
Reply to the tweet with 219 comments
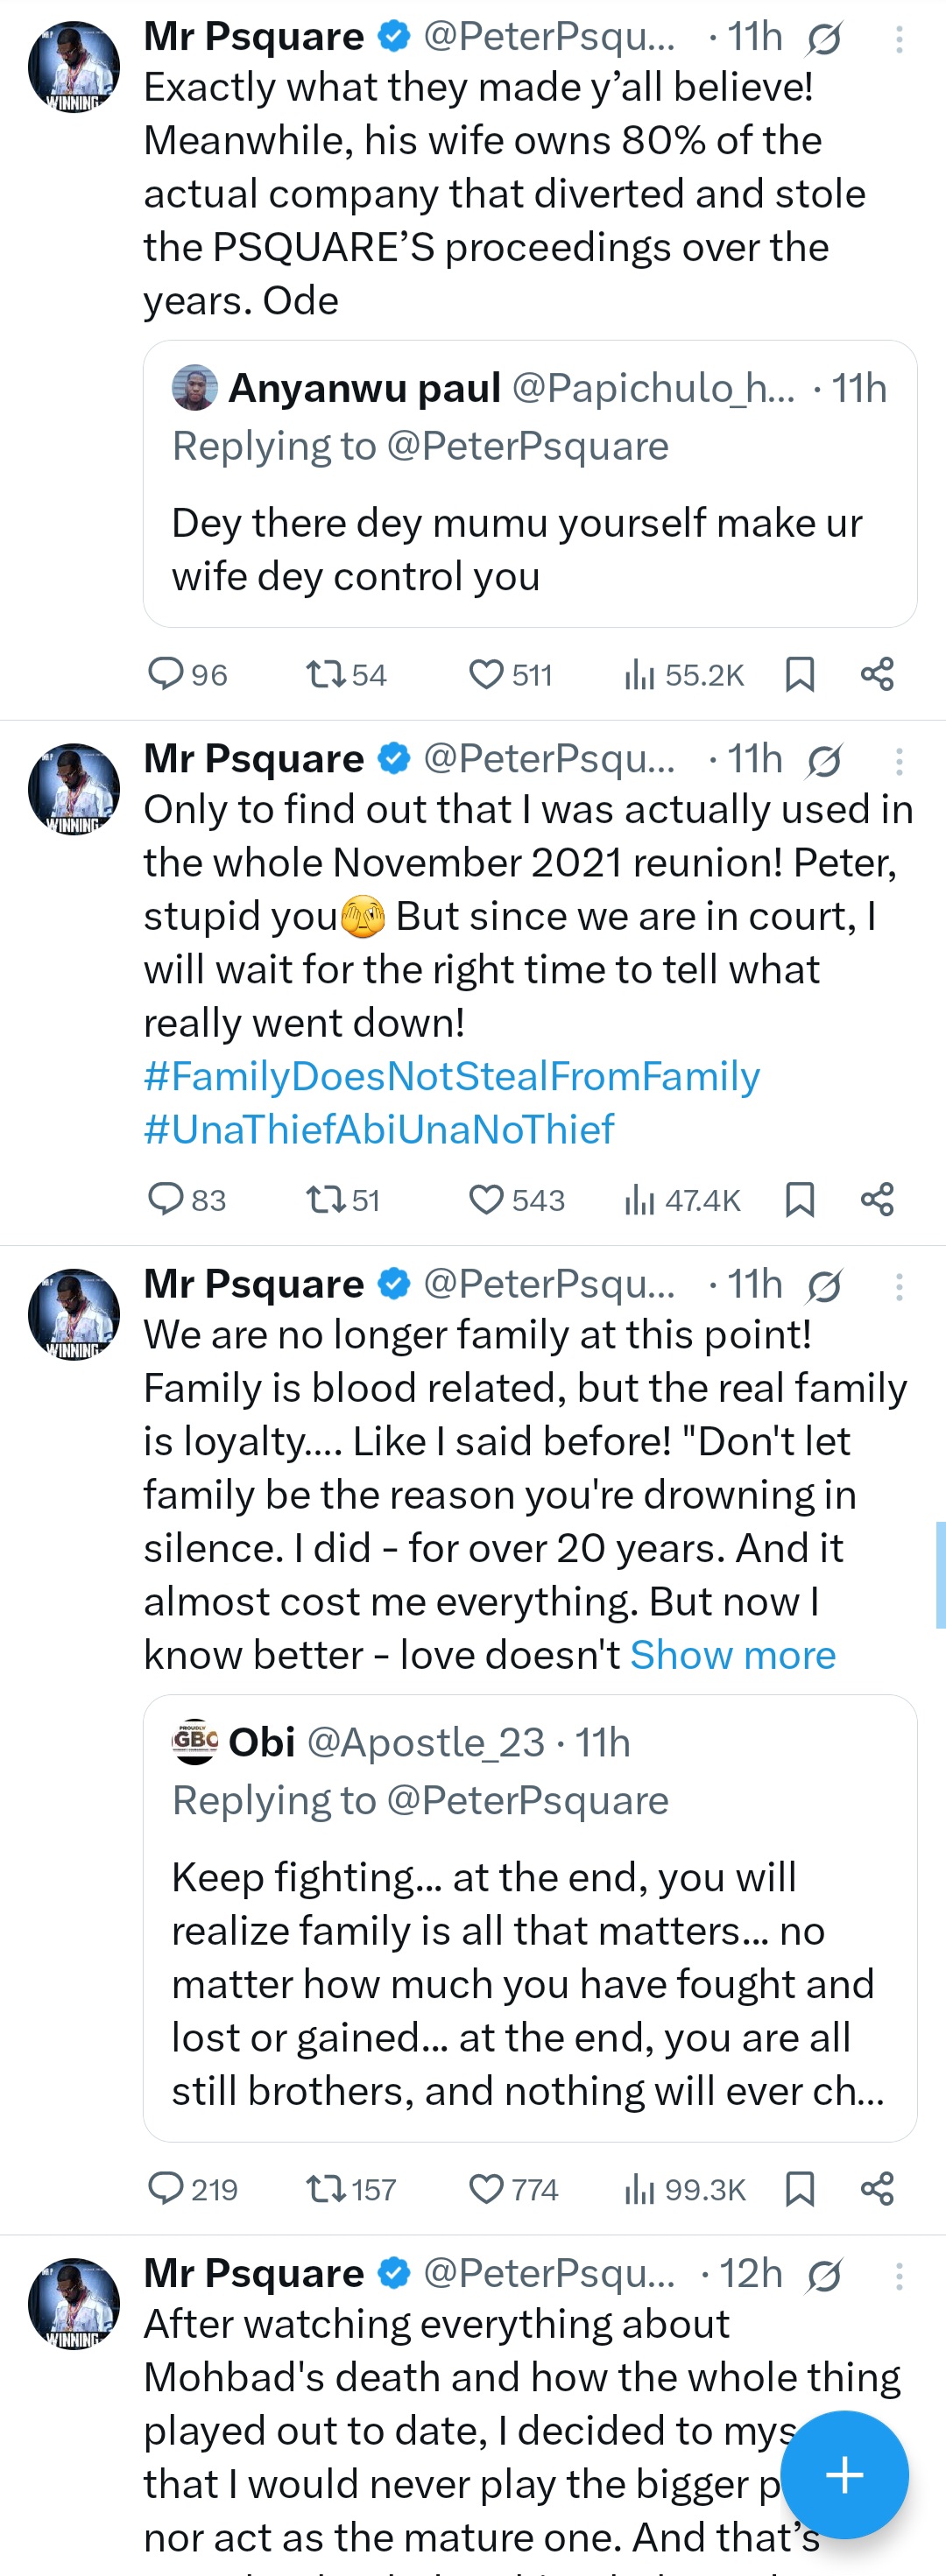(x=166, y=2189)
